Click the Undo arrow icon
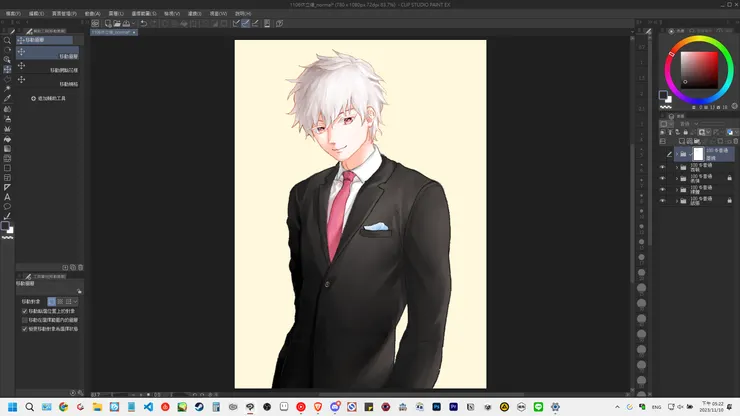740x416 pixels. pyautogui.click(x=144, y=23)
